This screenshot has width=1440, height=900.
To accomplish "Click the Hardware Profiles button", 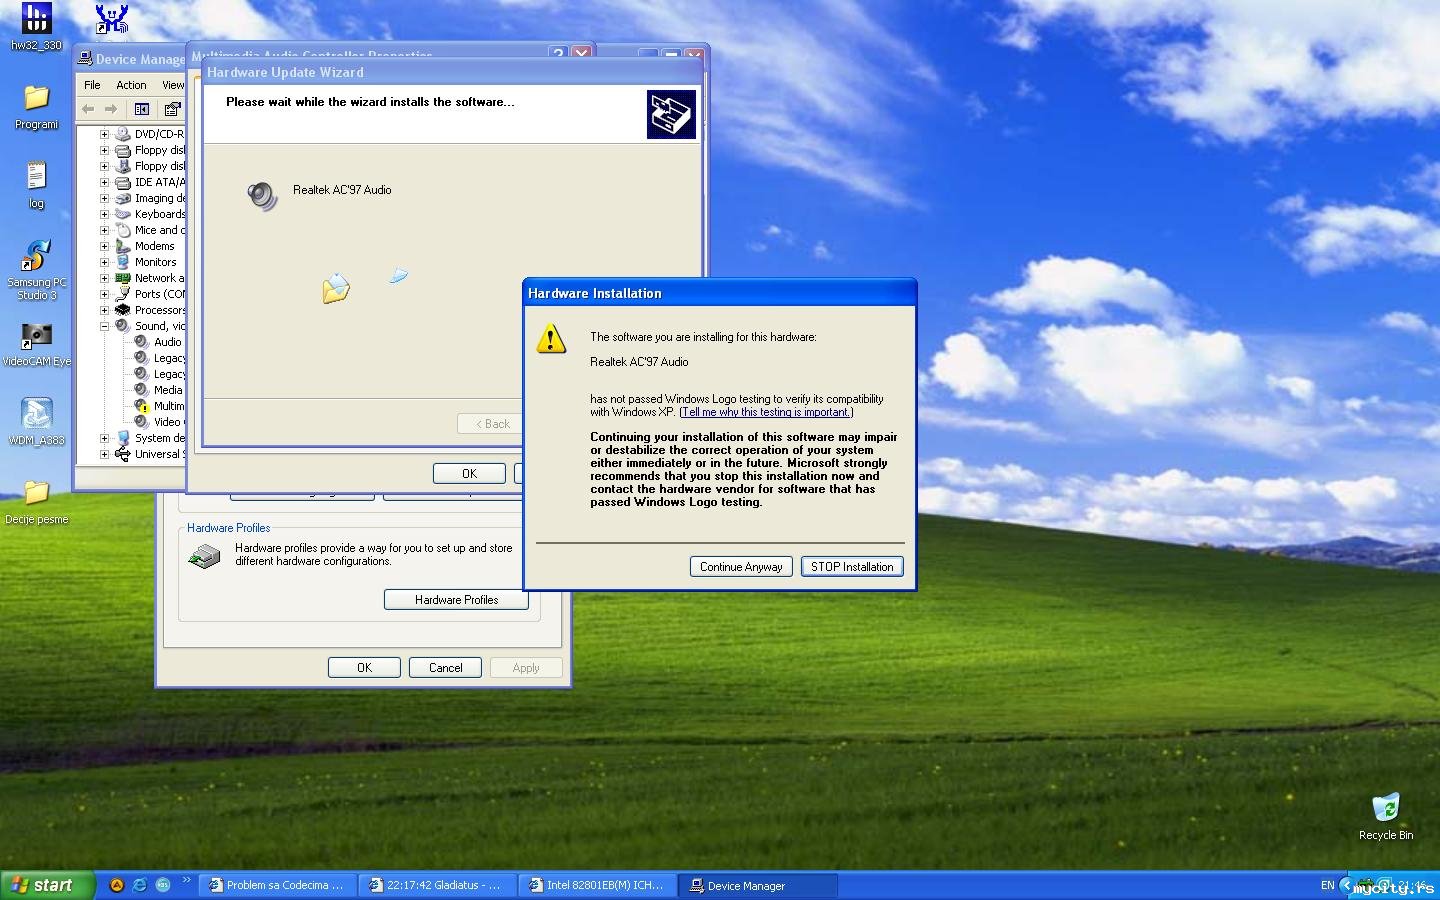I will tap(456, 600).
